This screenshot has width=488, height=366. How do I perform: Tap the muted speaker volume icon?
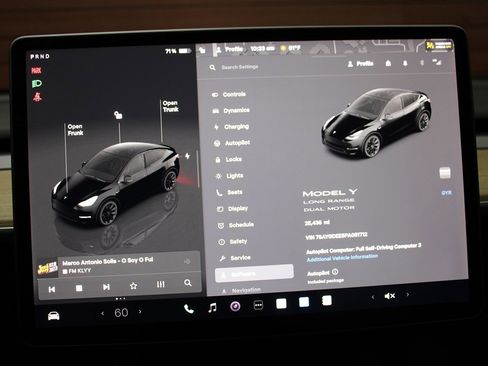(390, 296)
